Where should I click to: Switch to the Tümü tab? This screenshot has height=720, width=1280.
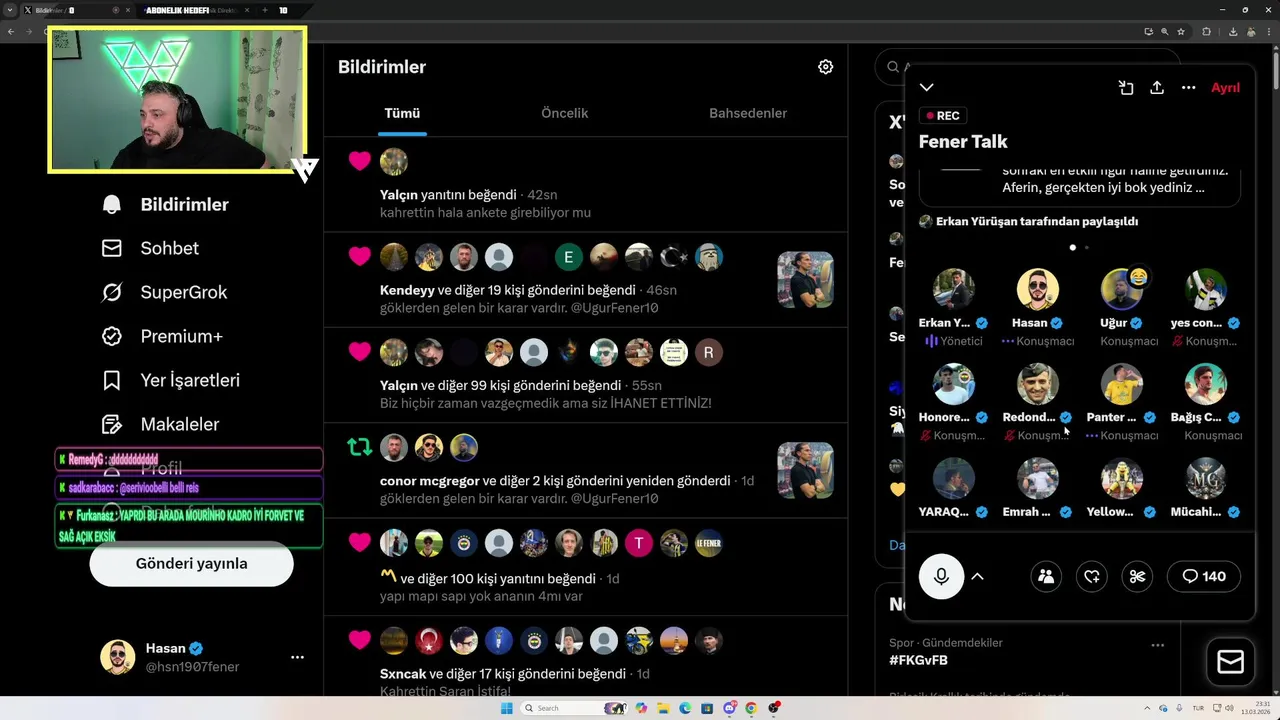click(402, 113)
